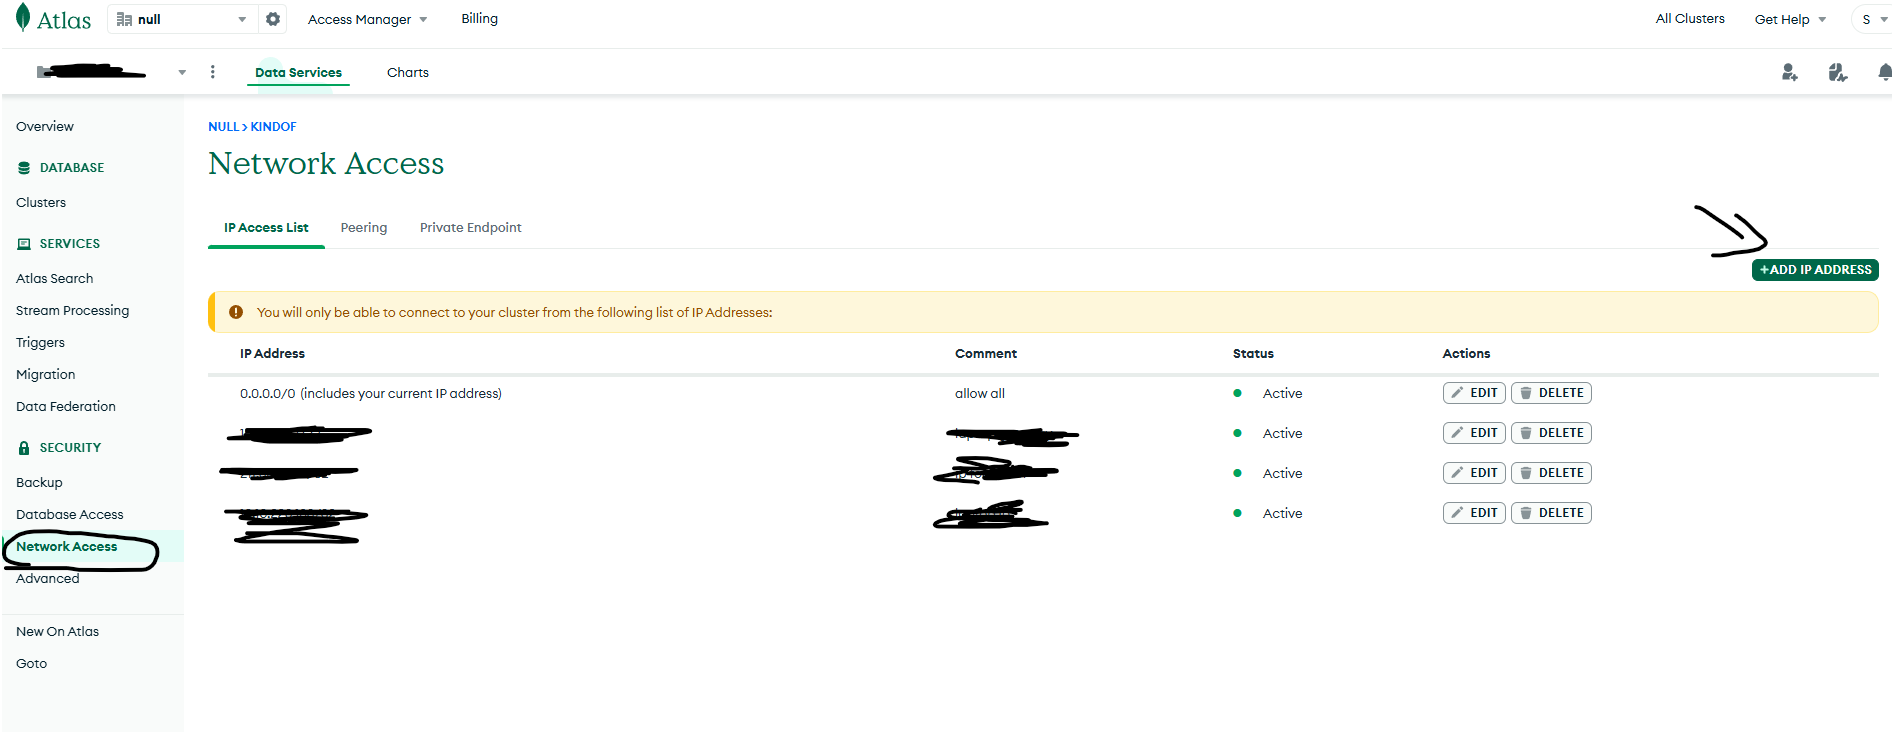Select the Private Endpoint tab

470,228
